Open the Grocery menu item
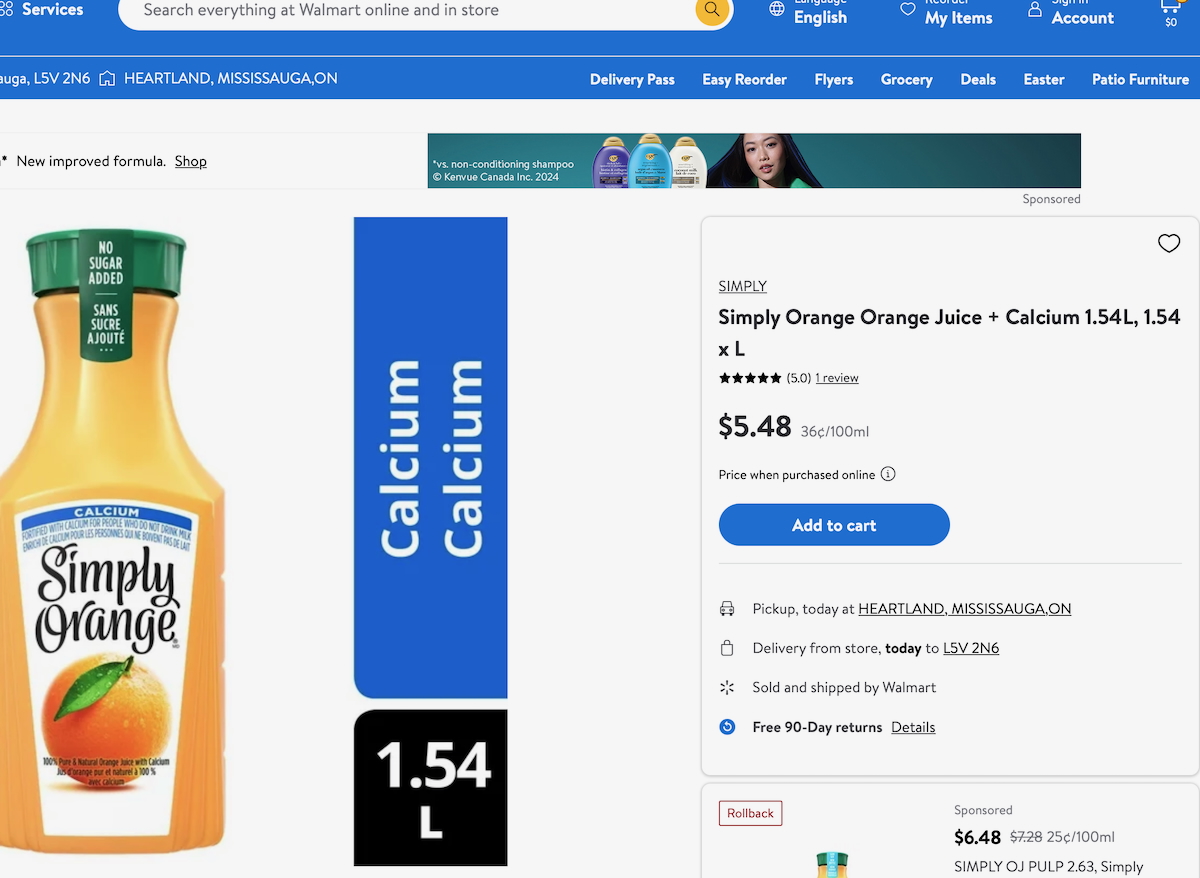Image resolution: width=1200 pixels, height=878 pixels. point(906,79)
